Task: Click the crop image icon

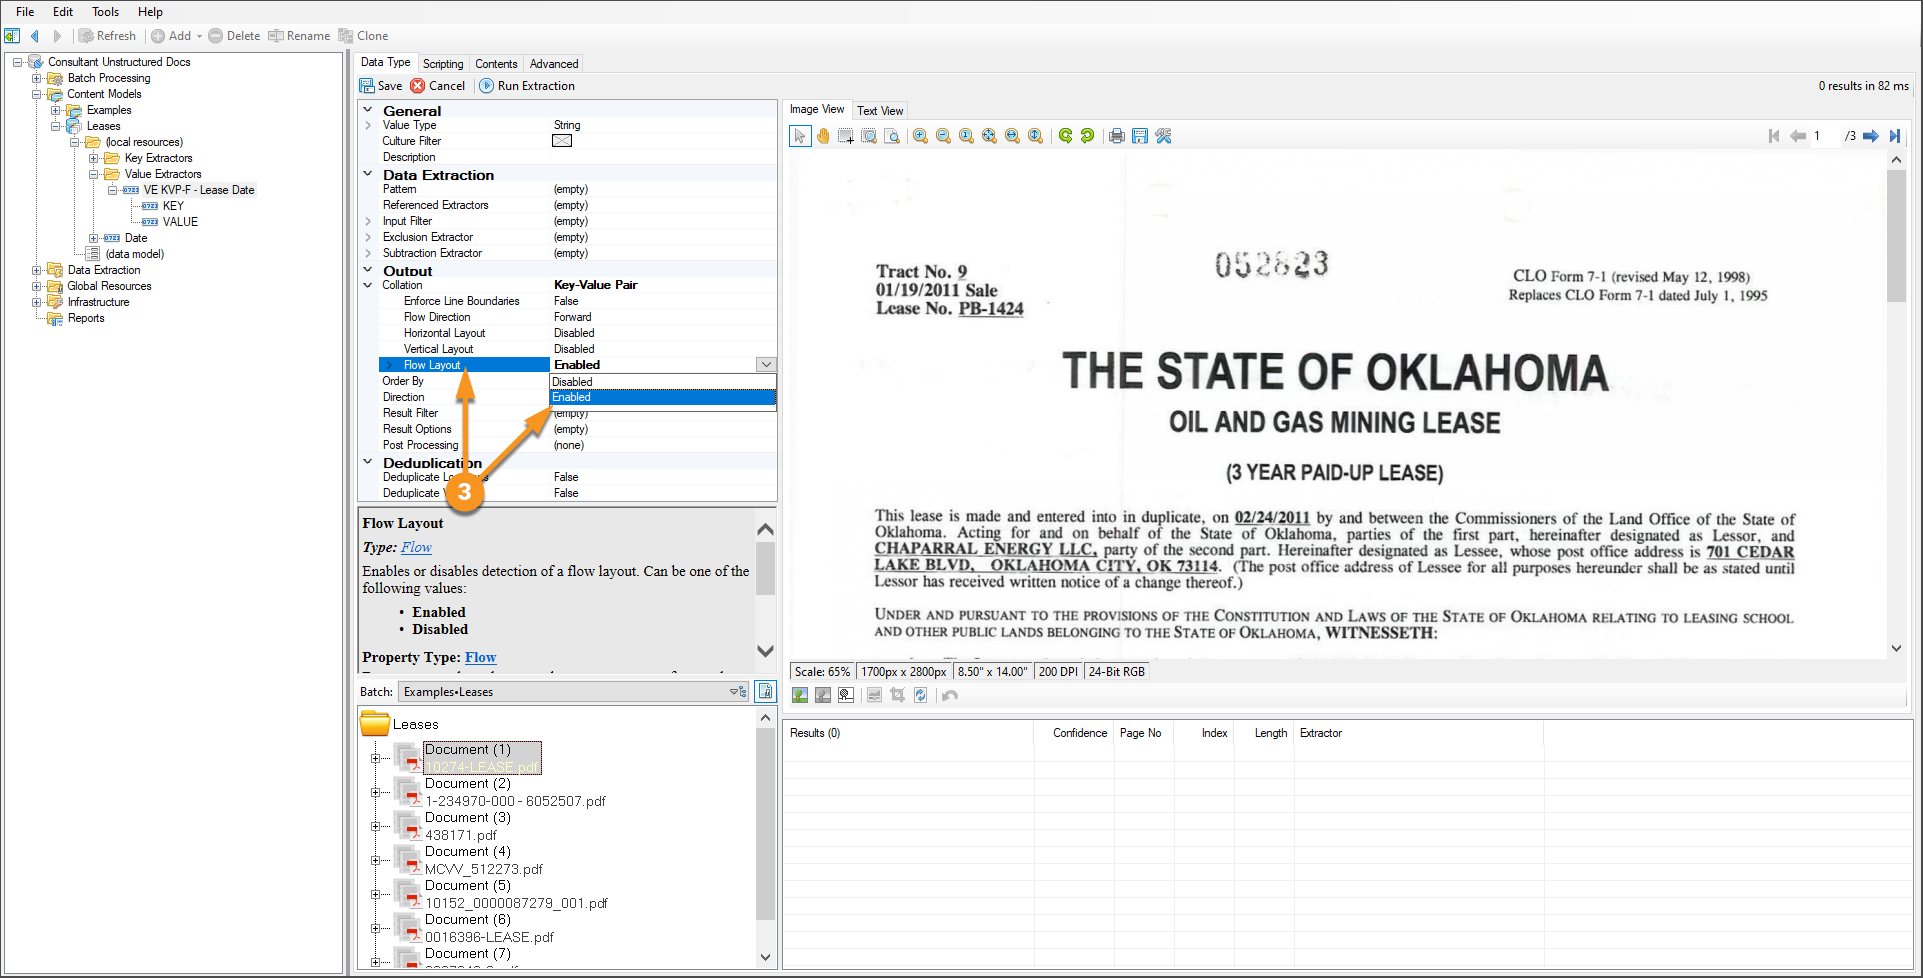Action: (897, 695)
